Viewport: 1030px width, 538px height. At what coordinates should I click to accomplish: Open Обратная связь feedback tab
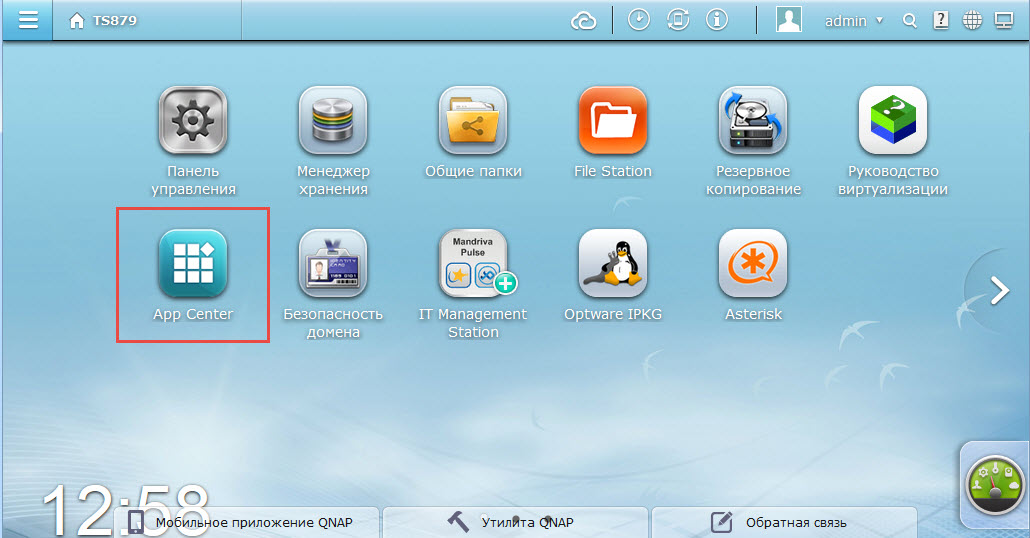coord(784,522)
